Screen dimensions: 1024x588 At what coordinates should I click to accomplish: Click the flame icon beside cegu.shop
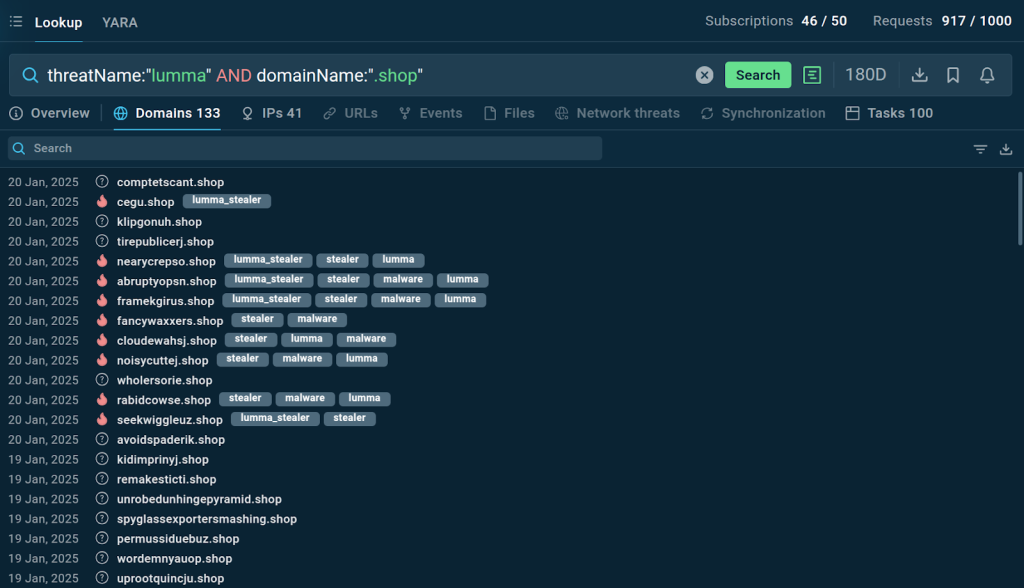(102, 202)
